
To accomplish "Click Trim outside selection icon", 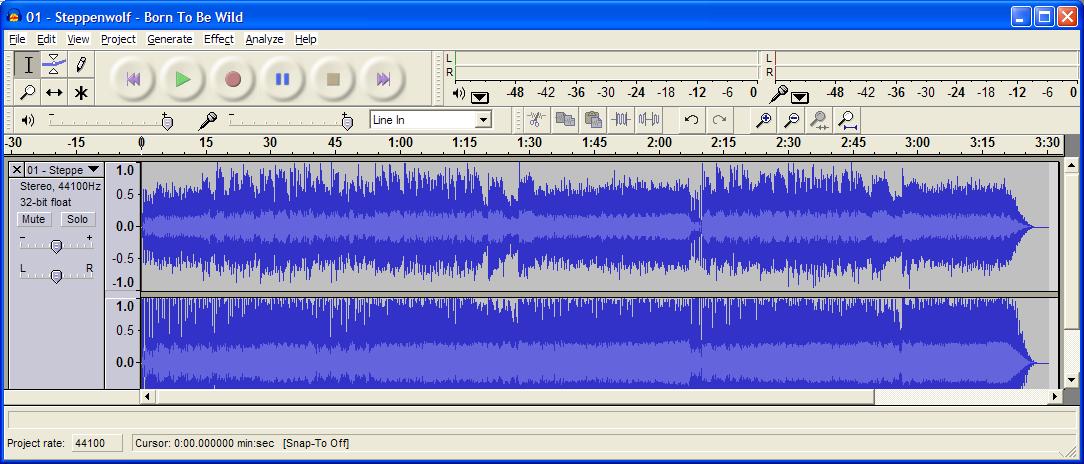I will (621, 120).
